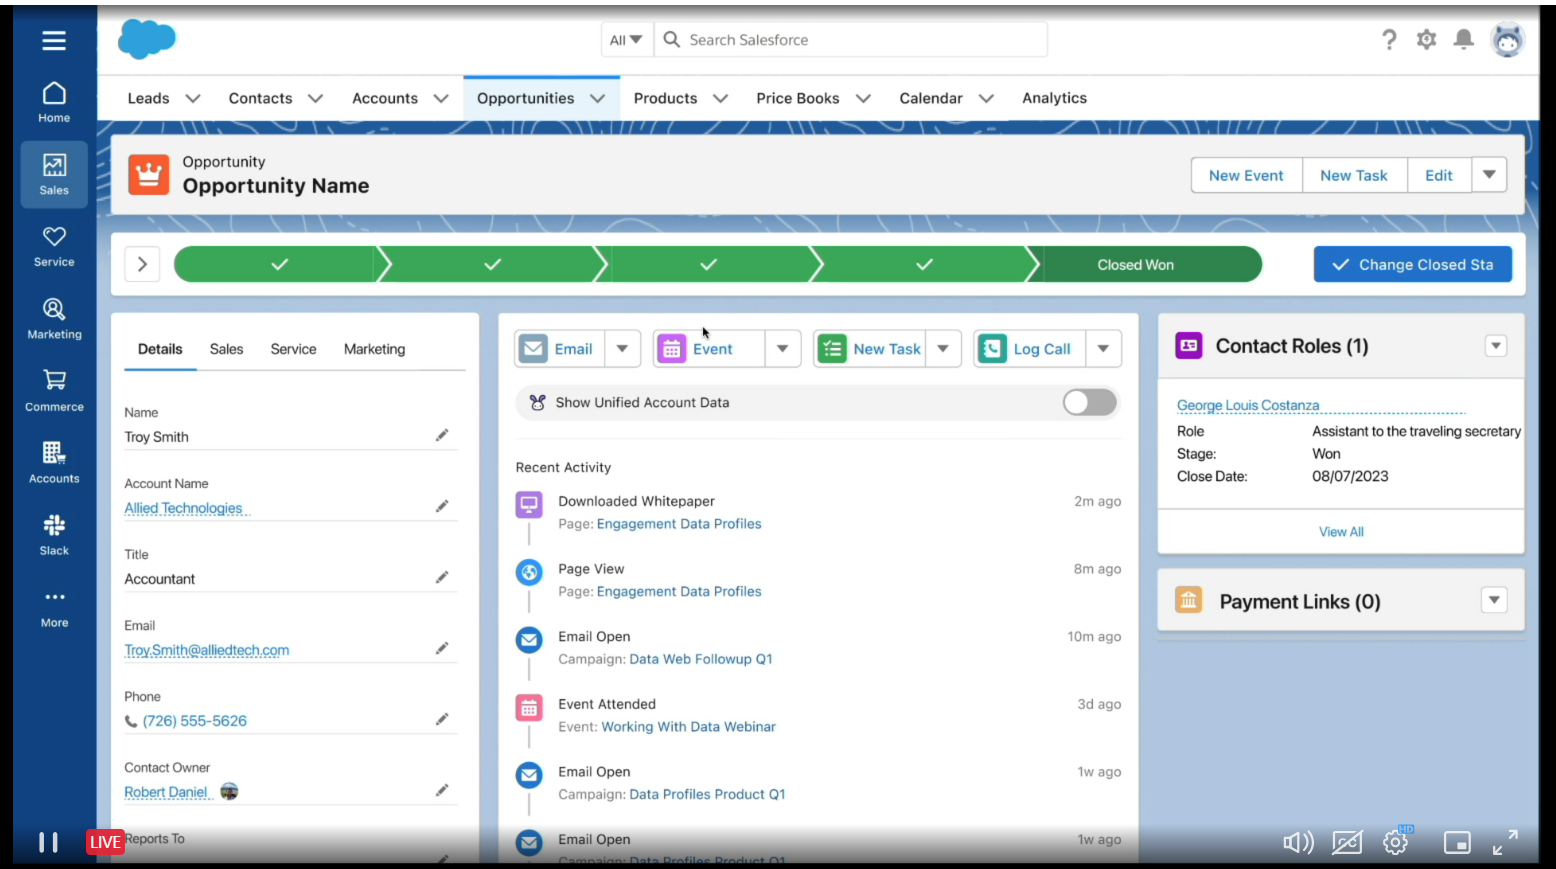Viewport: 1556px width, 869px height.
Task: Open the All search scope dropdown
Action: point(627,40)
